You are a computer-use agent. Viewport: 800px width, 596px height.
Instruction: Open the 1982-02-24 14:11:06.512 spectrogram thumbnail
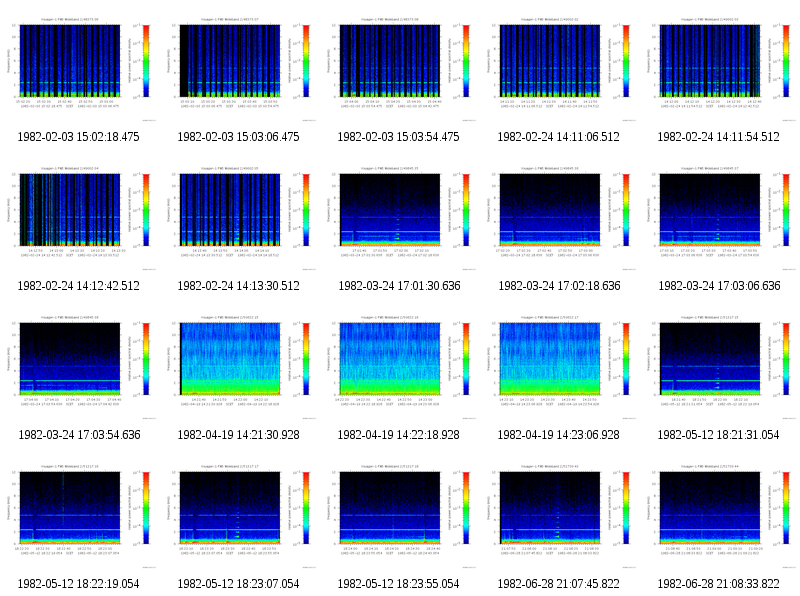(x=559, y=68)
